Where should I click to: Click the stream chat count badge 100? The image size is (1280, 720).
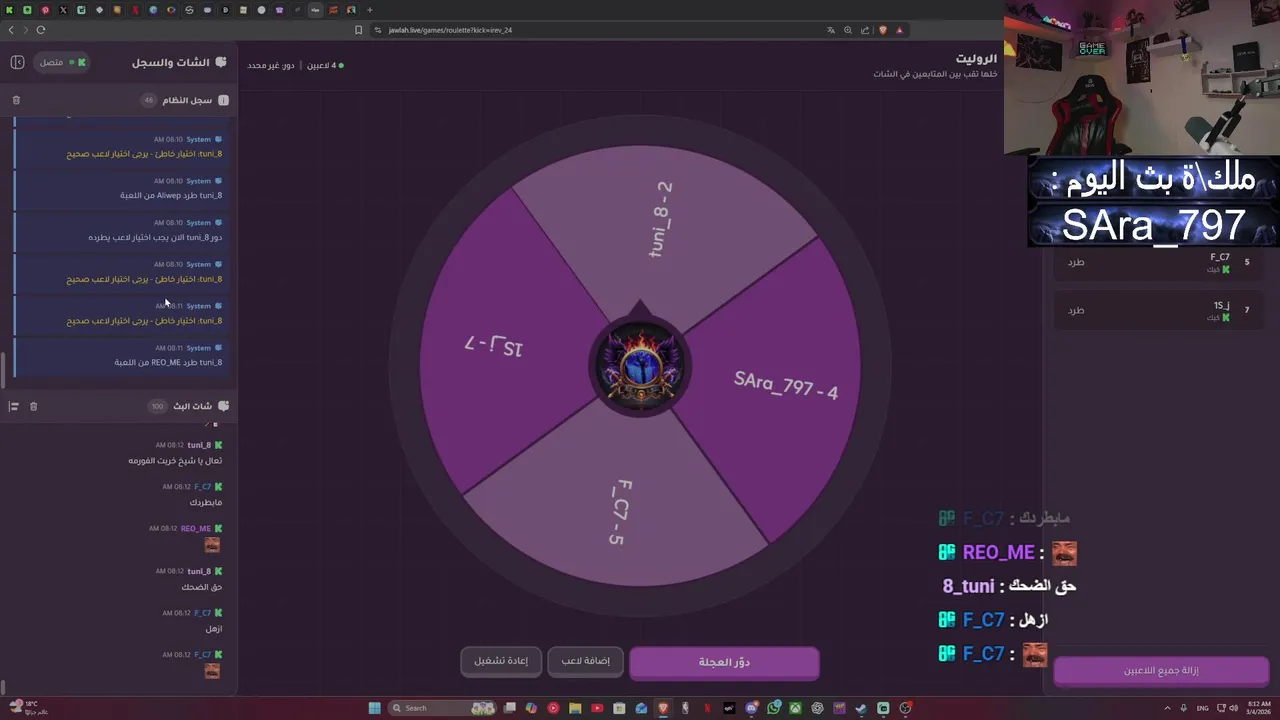click(157, 406)
